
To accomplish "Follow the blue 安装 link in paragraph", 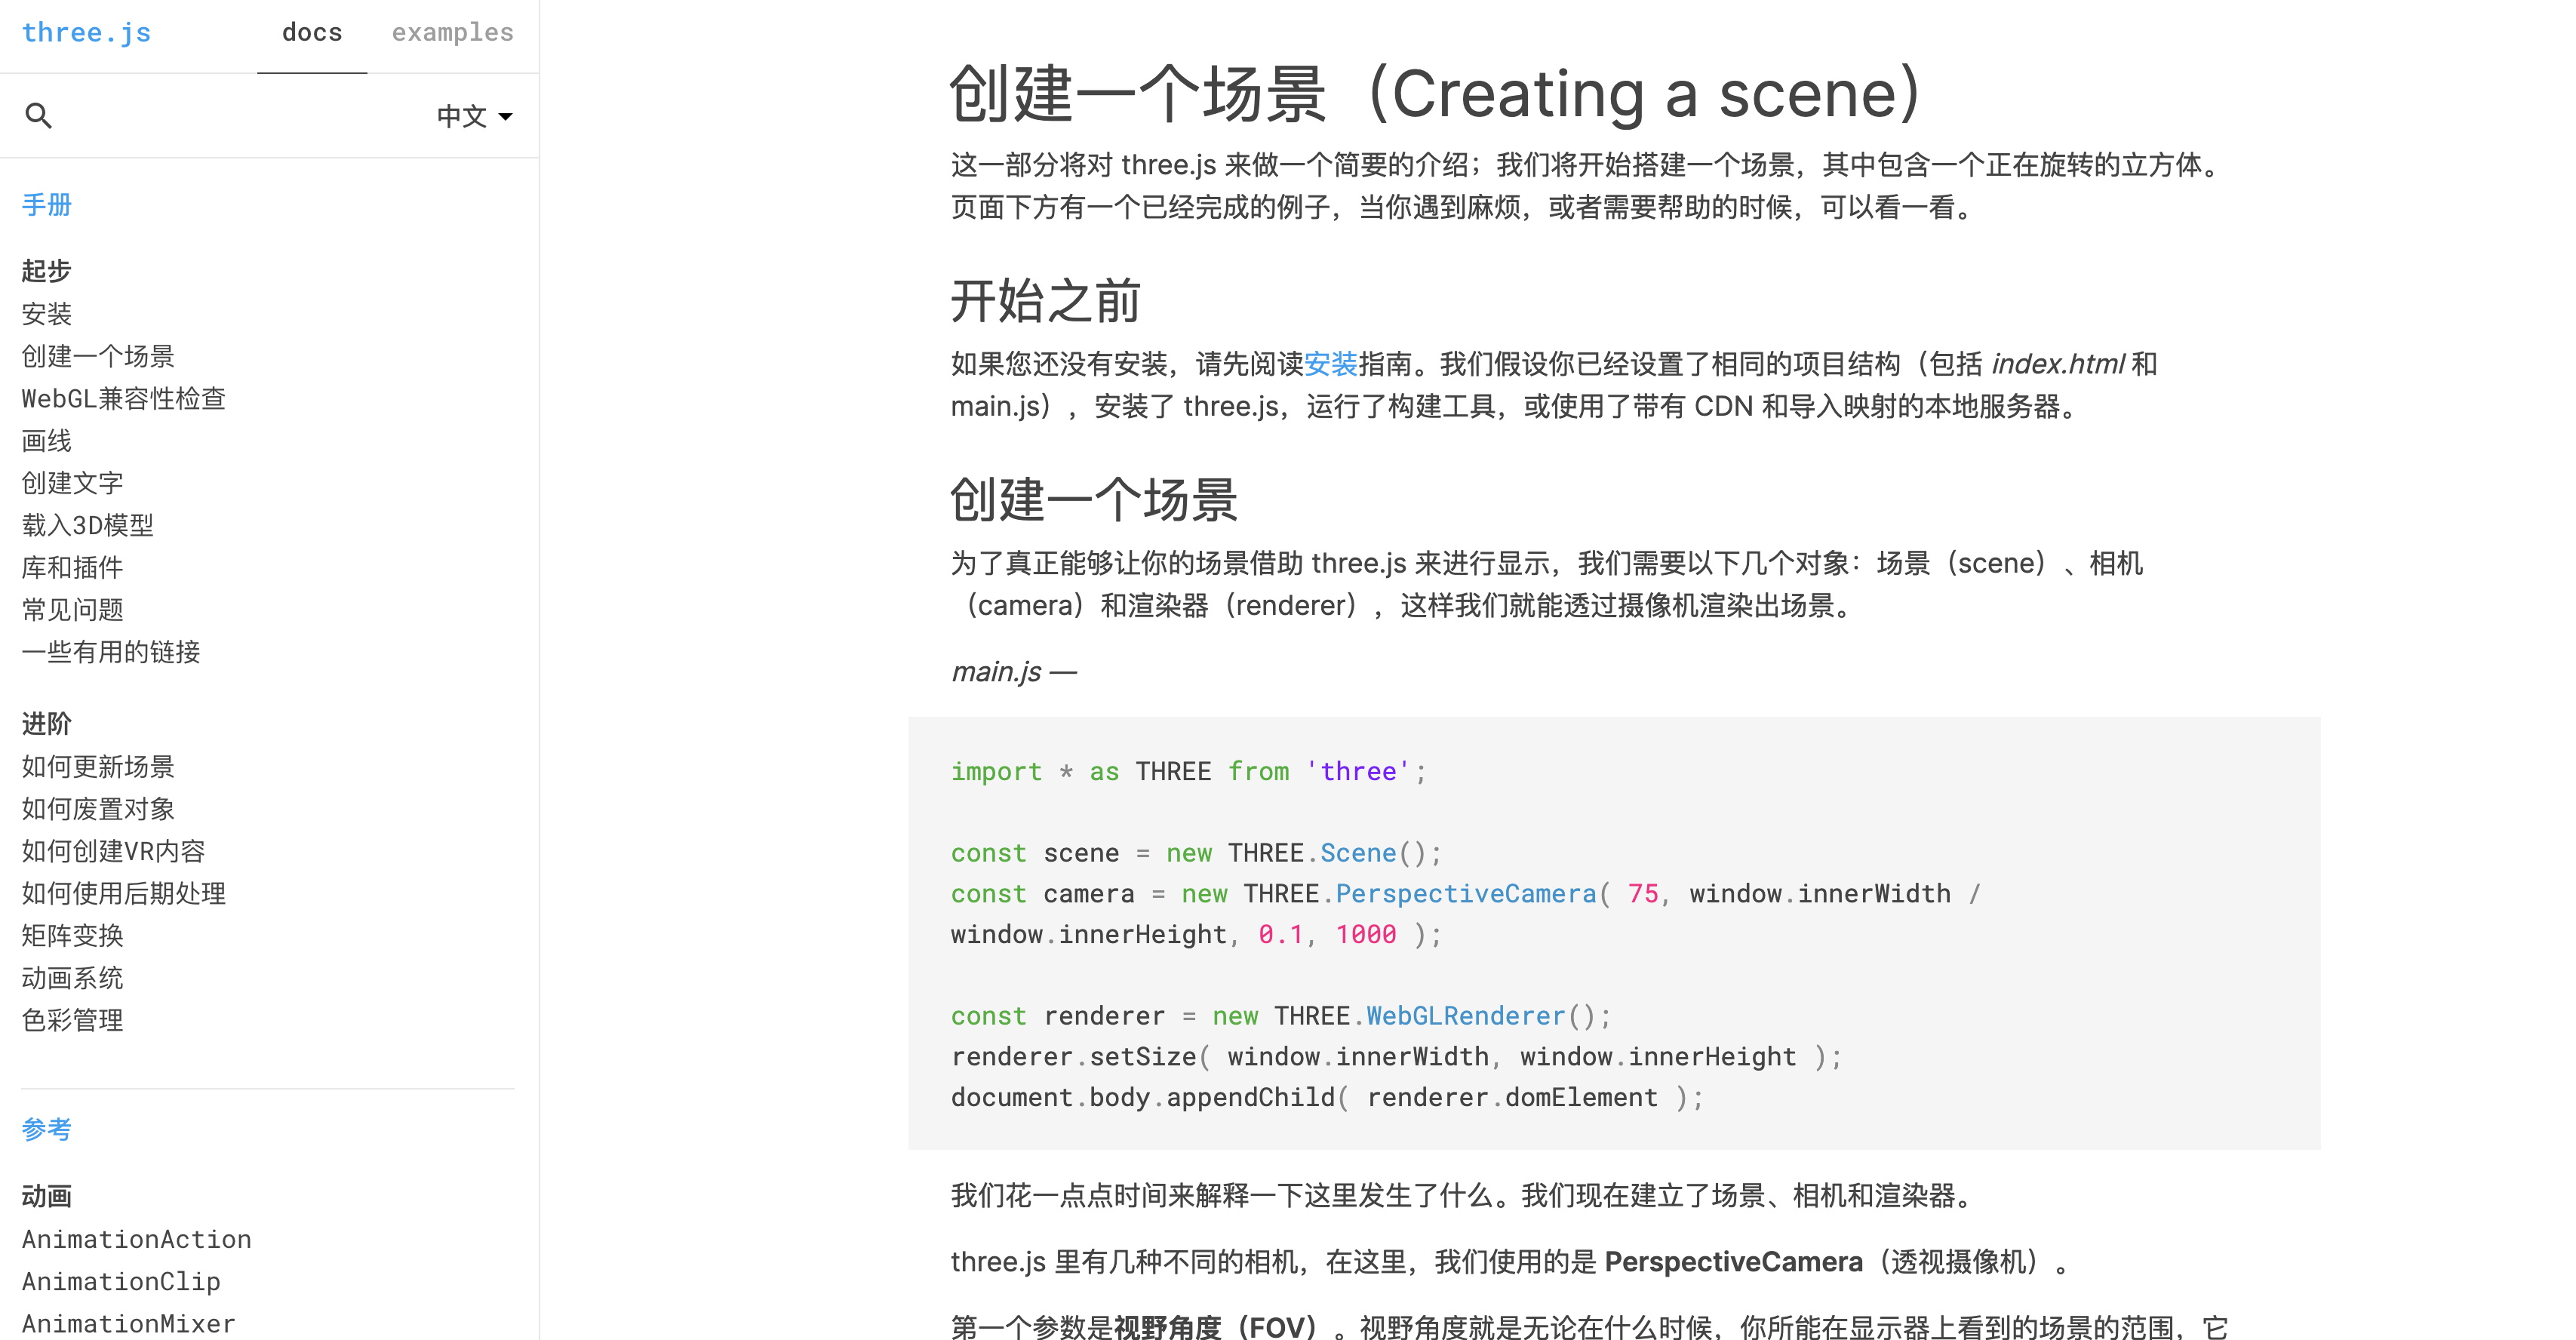I will pyautogui.click(x=1330, y=364).
